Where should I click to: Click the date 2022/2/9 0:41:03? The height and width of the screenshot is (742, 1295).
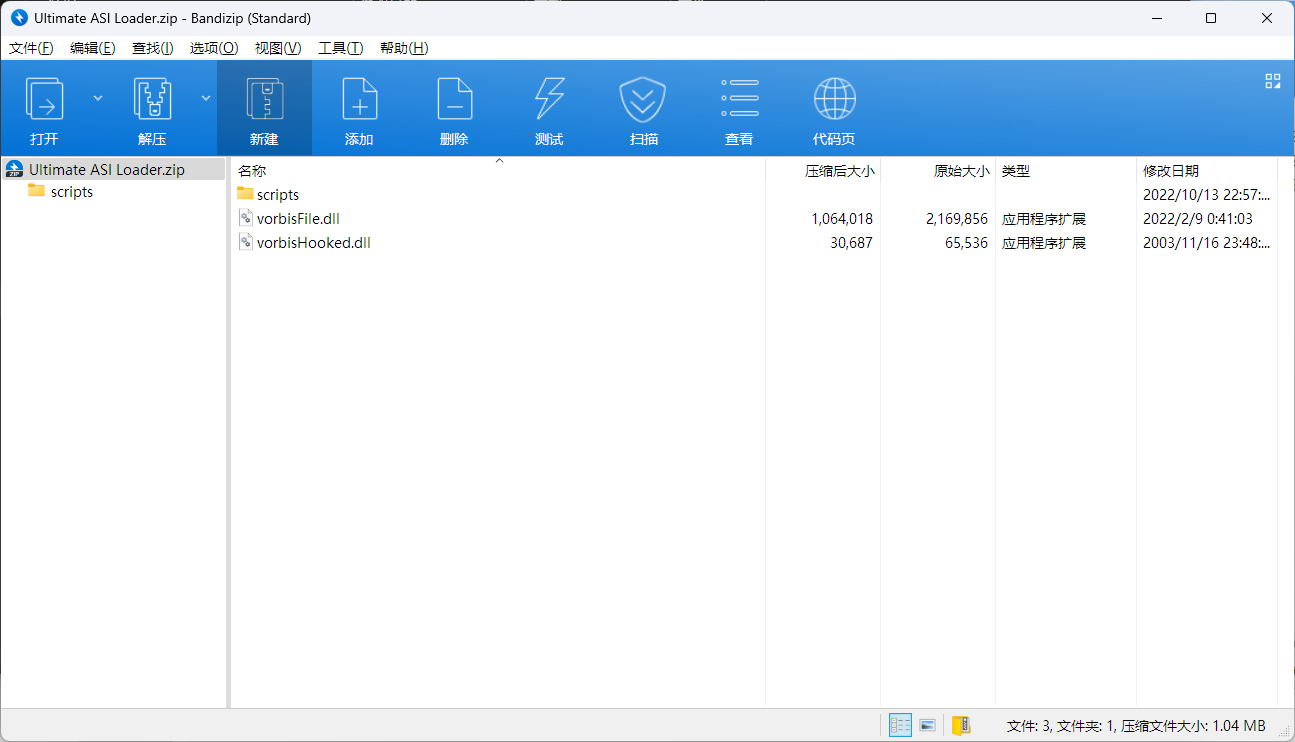1198,218
